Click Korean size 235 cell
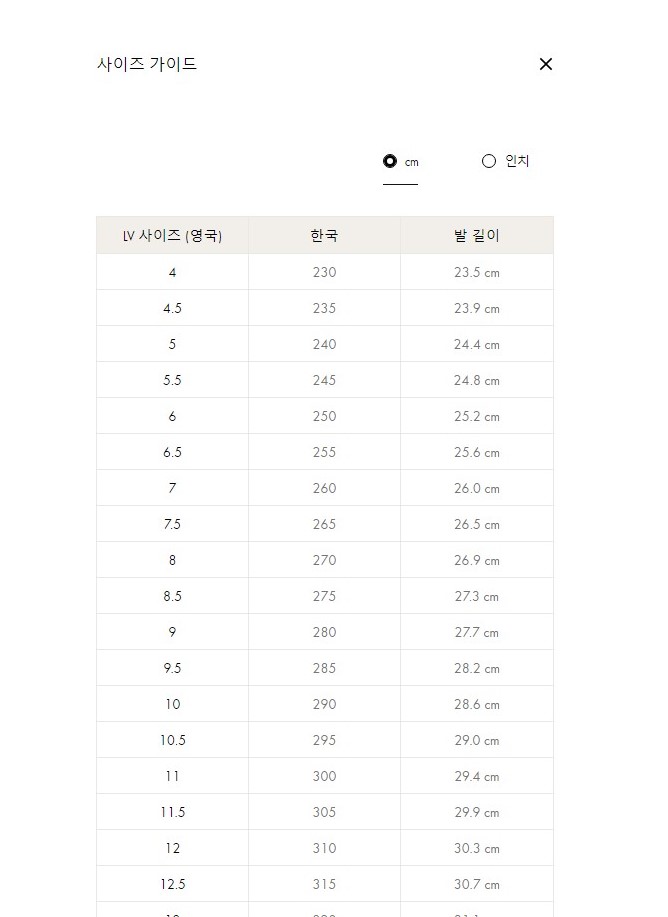Viewport: 668px width, 917px height. [324, 308]
